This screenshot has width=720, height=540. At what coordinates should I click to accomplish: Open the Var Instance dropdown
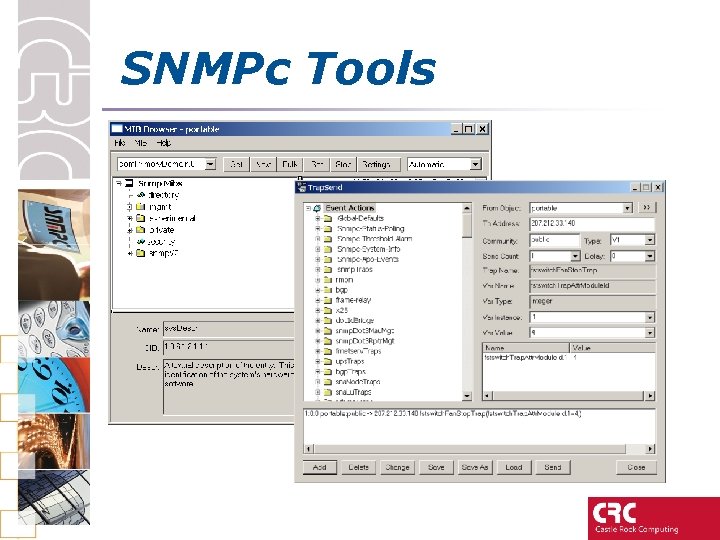coord(649,317)
